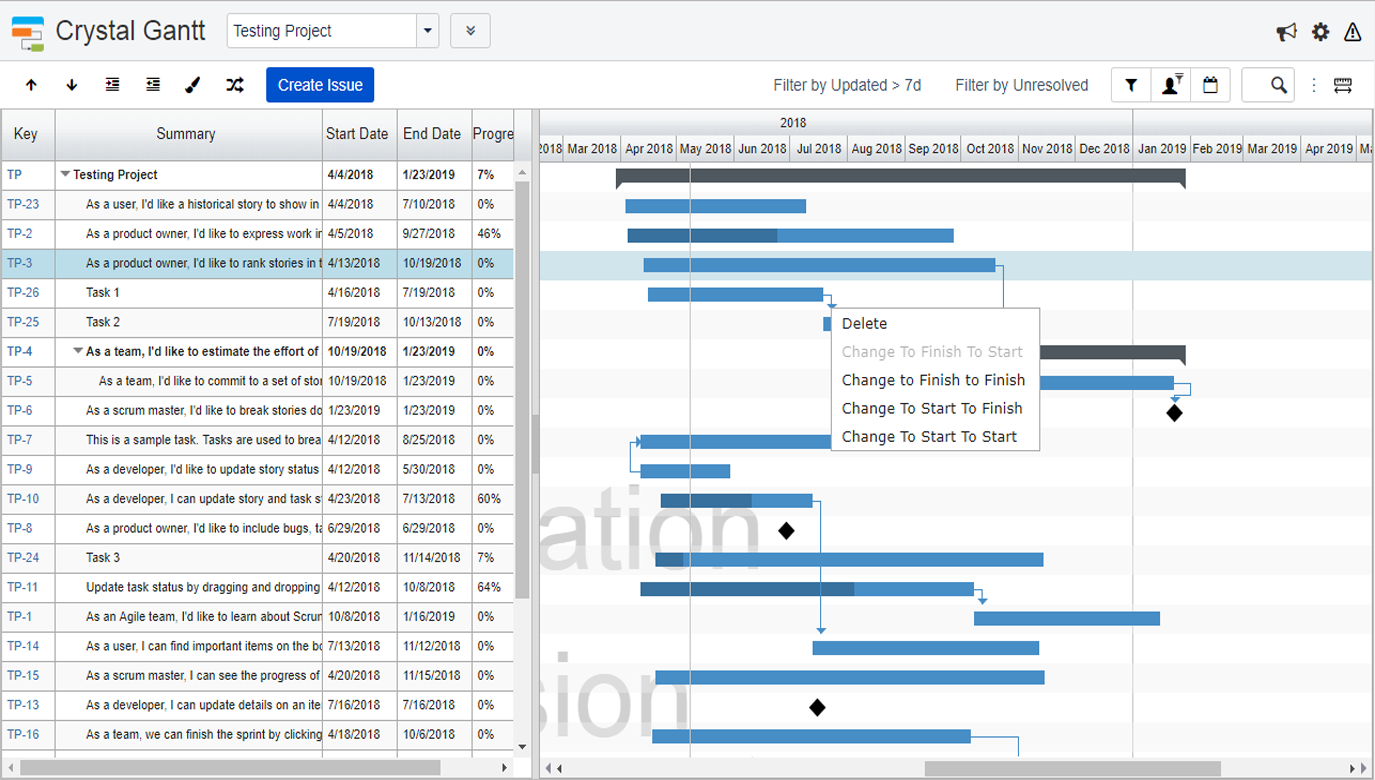Toggle Filter by Unresolved
1375x780 pixels.
coord(1021,85)
